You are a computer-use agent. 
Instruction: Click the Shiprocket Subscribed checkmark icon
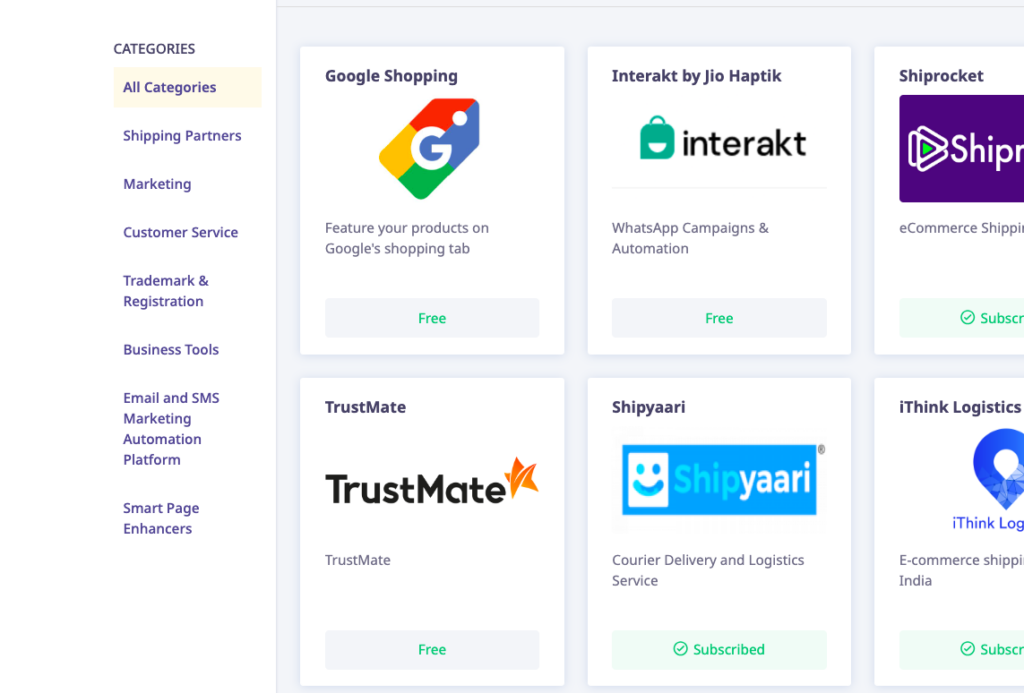tap(967, 318)
